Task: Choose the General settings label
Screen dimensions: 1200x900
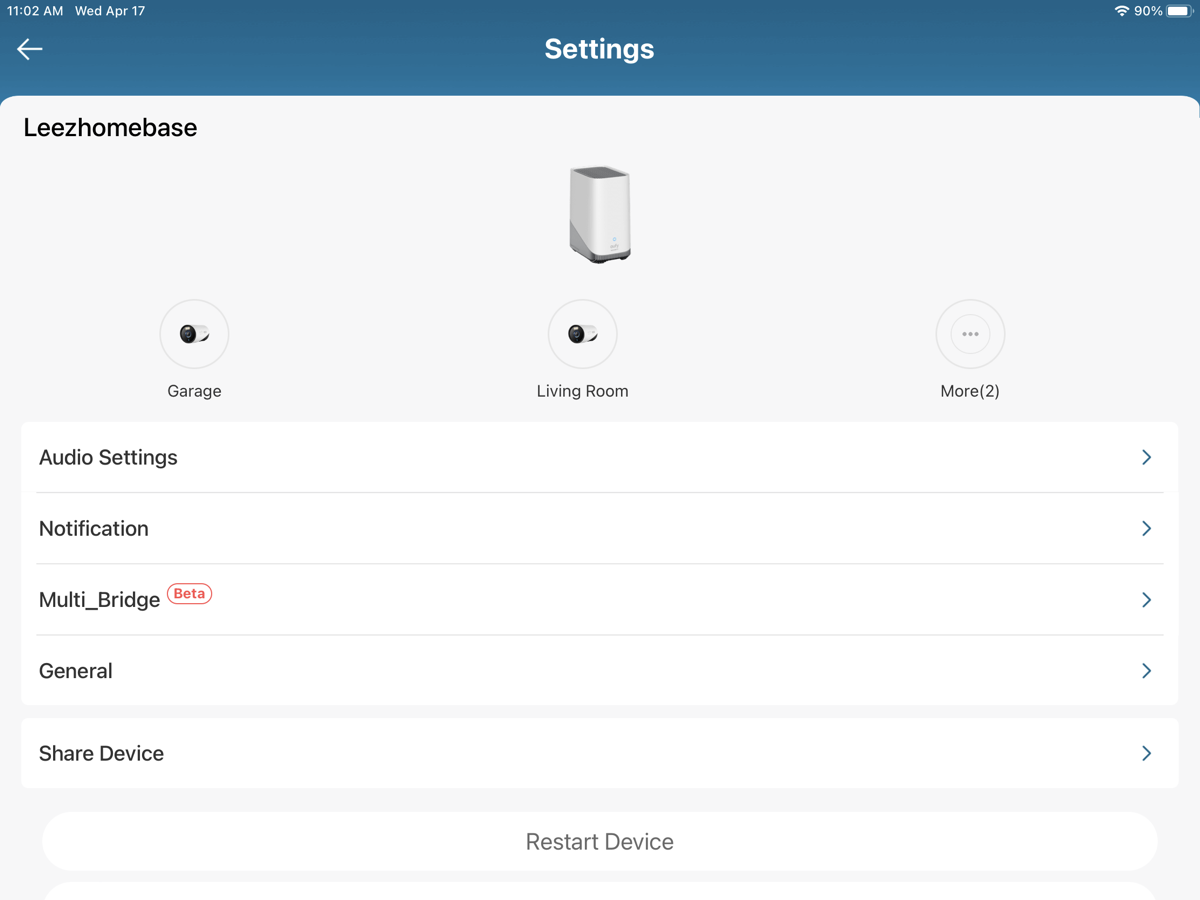Action: [x=76, y=671]
